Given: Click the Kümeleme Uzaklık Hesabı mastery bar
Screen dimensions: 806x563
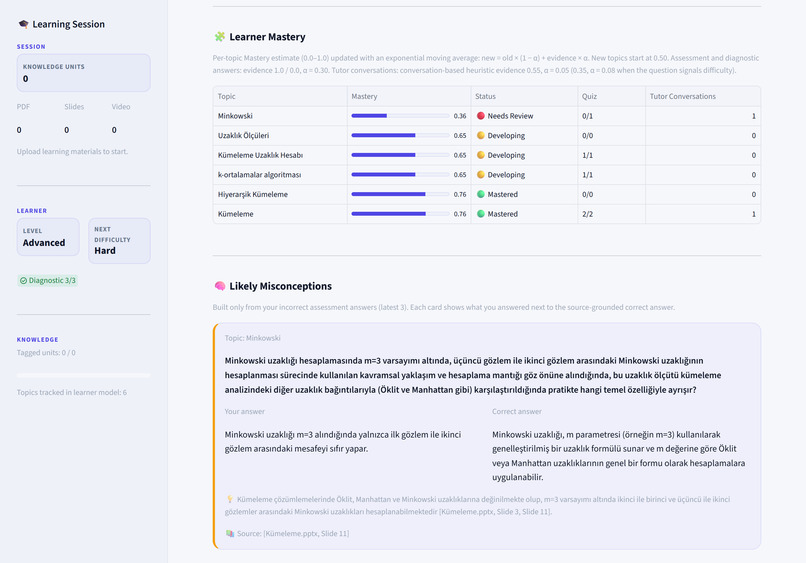Looking at the screenshot, I should point(400,155).
